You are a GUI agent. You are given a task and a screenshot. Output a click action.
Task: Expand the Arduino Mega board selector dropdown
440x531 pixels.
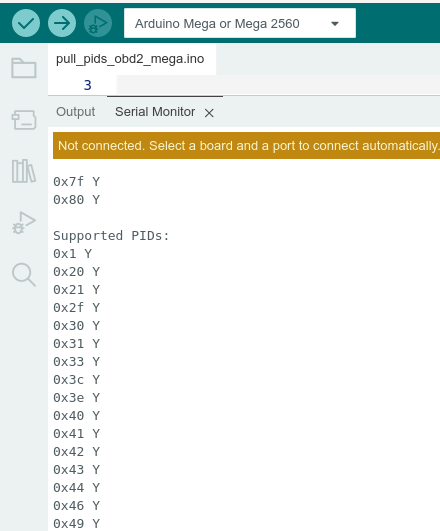point(240,23)
